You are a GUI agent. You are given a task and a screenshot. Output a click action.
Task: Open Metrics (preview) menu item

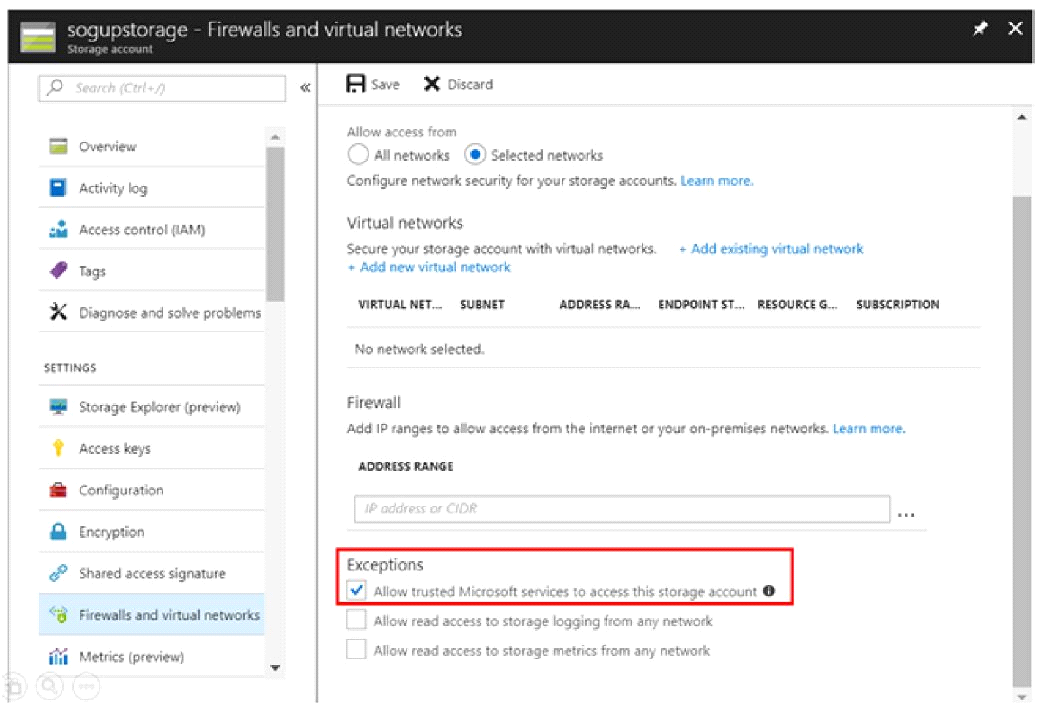pyautogui.click(x=152, y=657)
